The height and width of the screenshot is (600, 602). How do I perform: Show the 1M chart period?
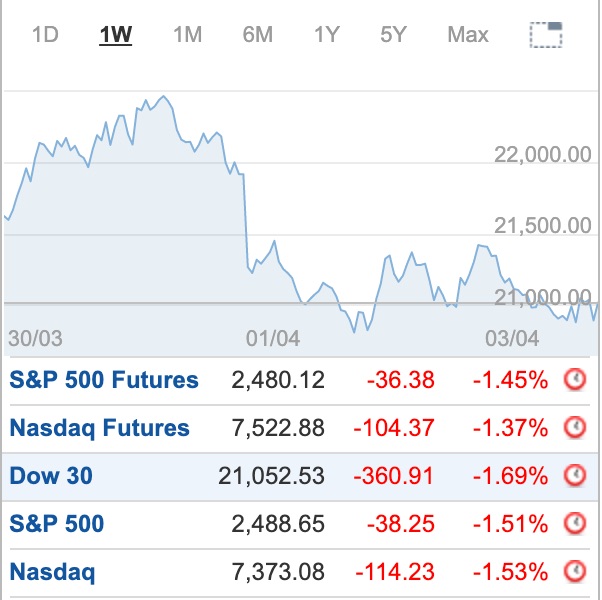[187, 35]
